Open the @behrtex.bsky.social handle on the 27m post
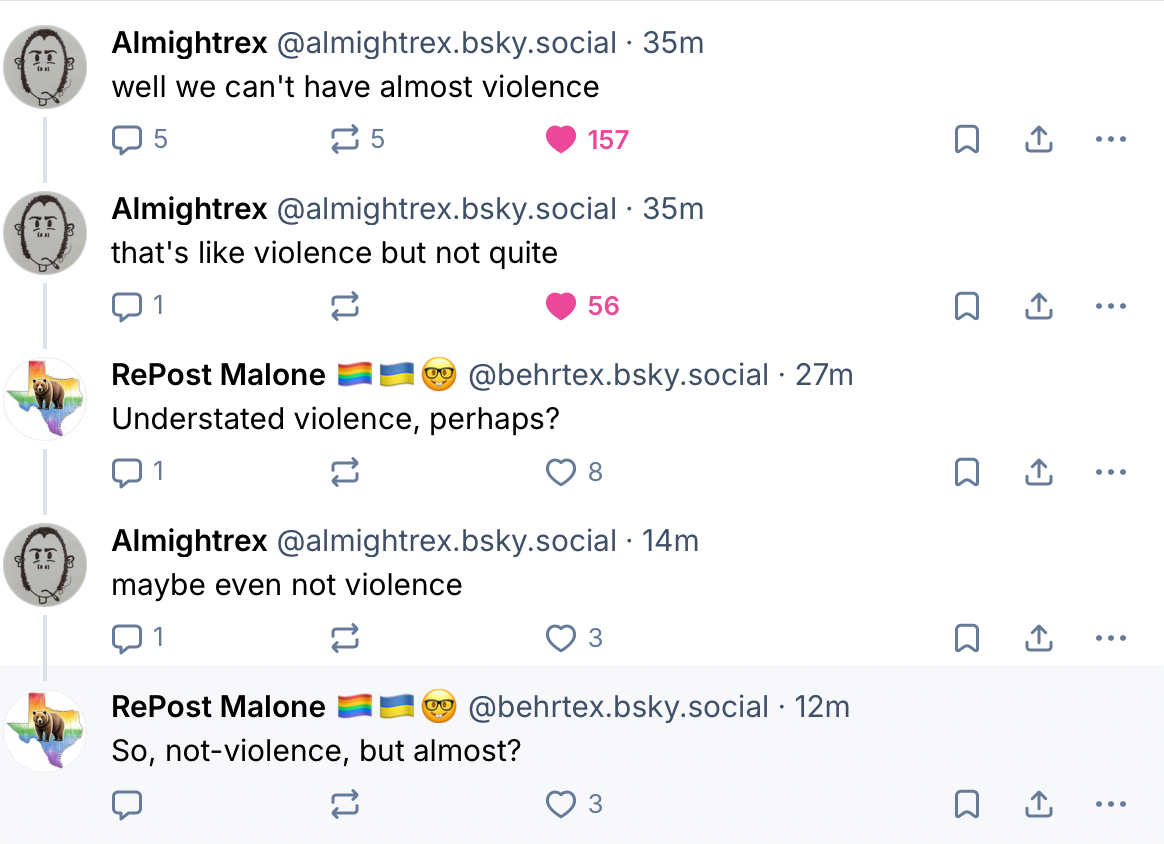The image size is (1164, 844). pos(618,375)
